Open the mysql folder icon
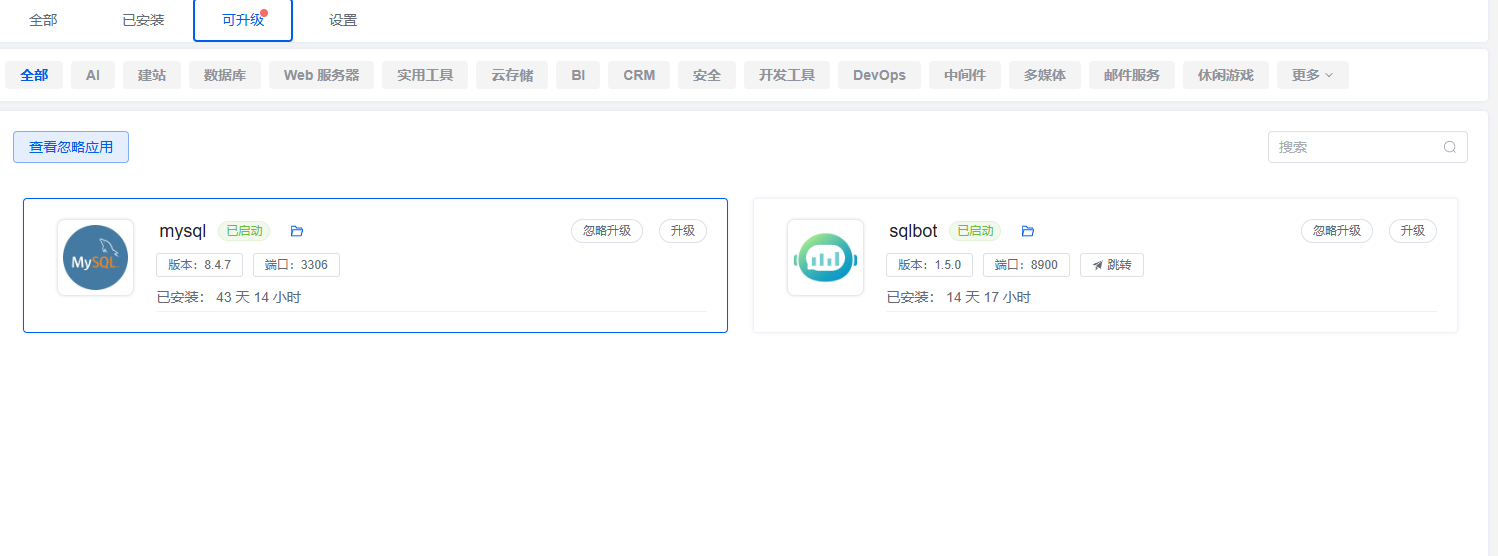Screen dimensions: 1498x556 point(296,231)
